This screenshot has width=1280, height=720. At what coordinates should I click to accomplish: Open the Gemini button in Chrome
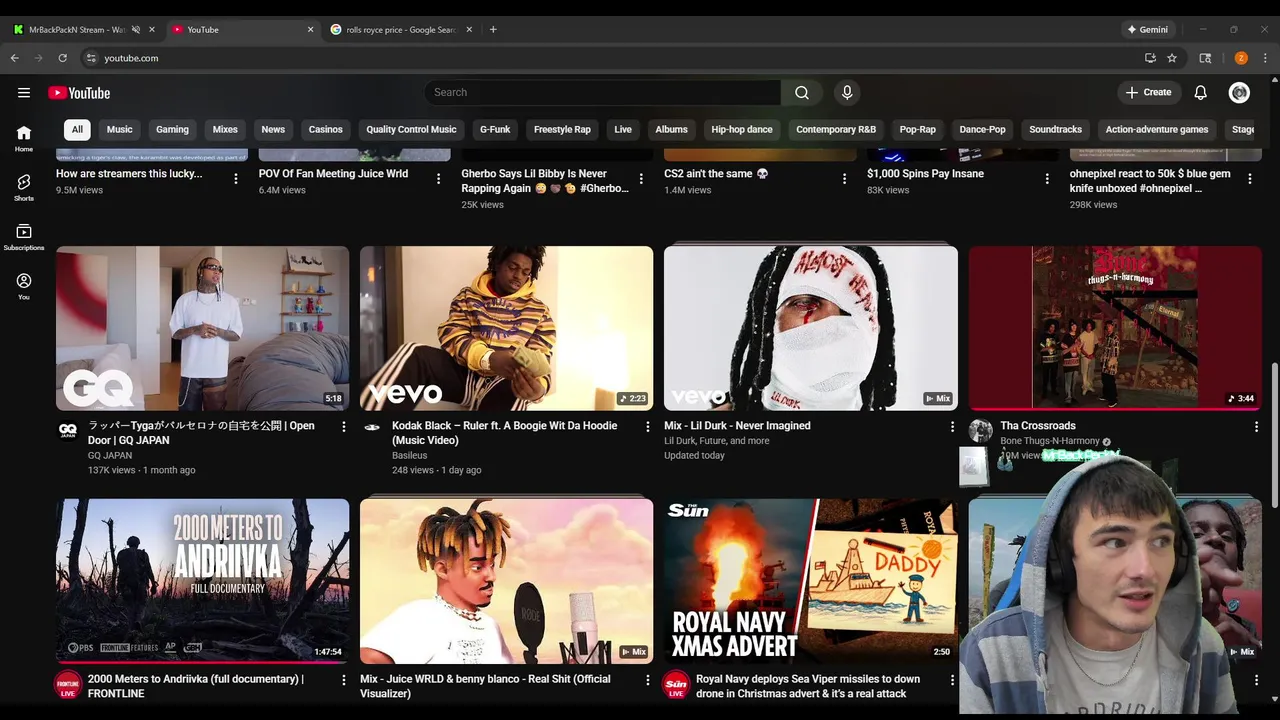click(x=1147, y=30)
